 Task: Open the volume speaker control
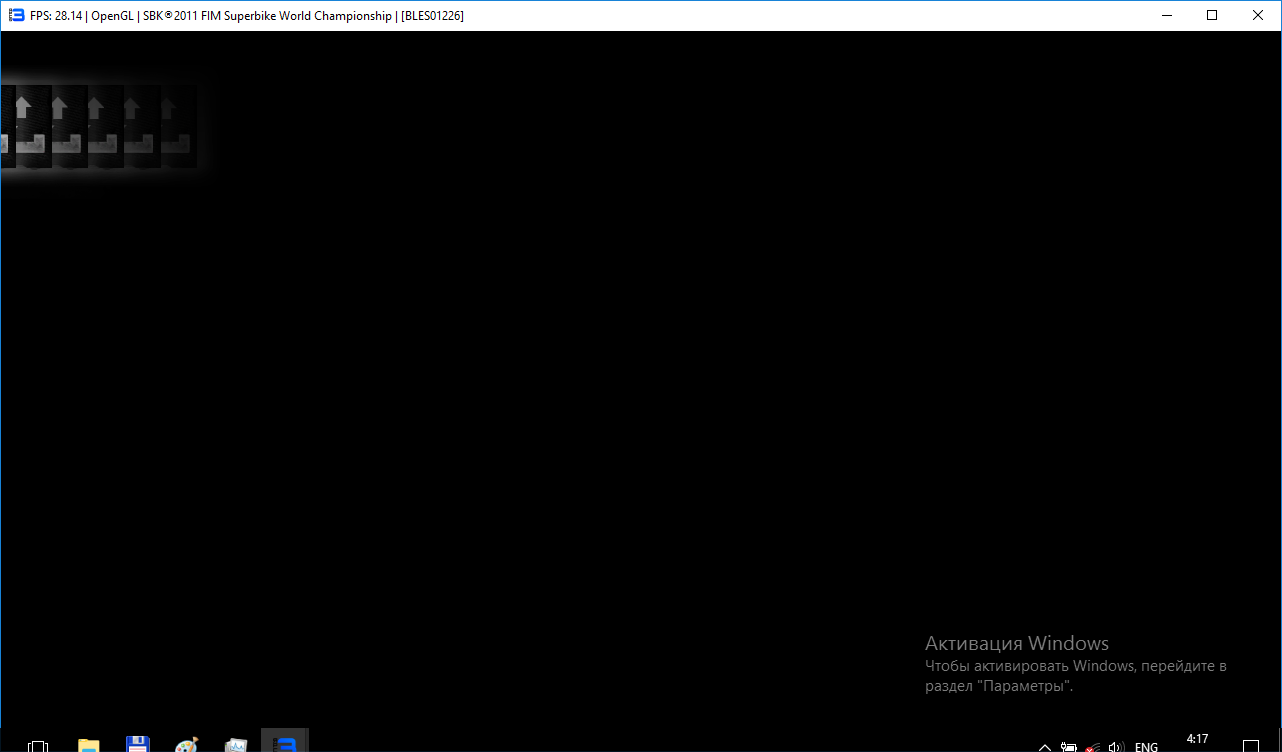click(1117, 746)
